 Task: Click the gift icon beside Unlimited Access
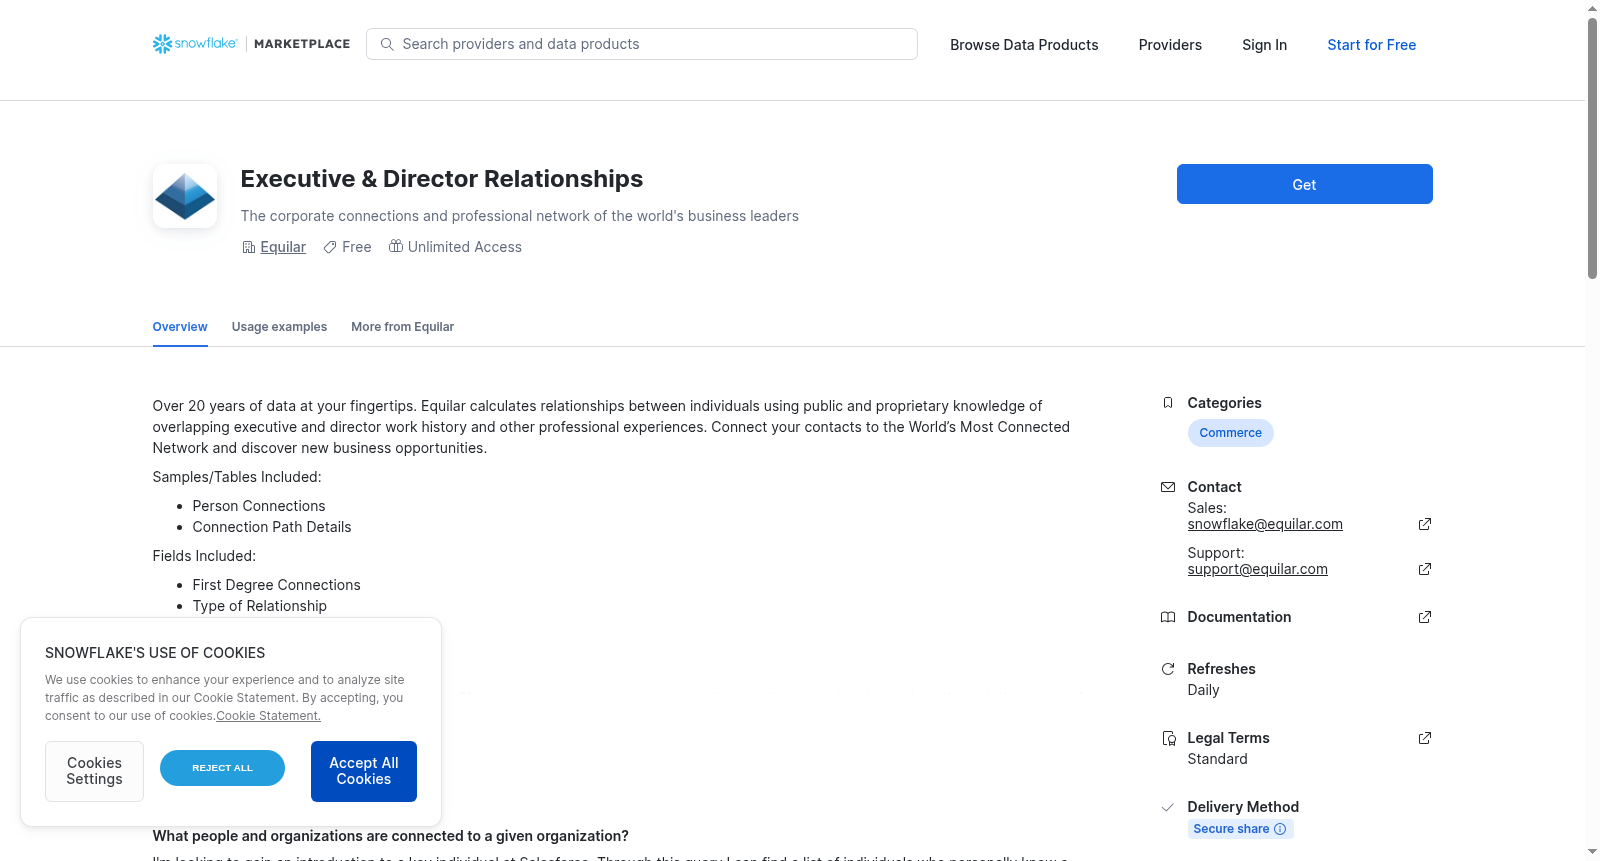(x=396, y=246)
